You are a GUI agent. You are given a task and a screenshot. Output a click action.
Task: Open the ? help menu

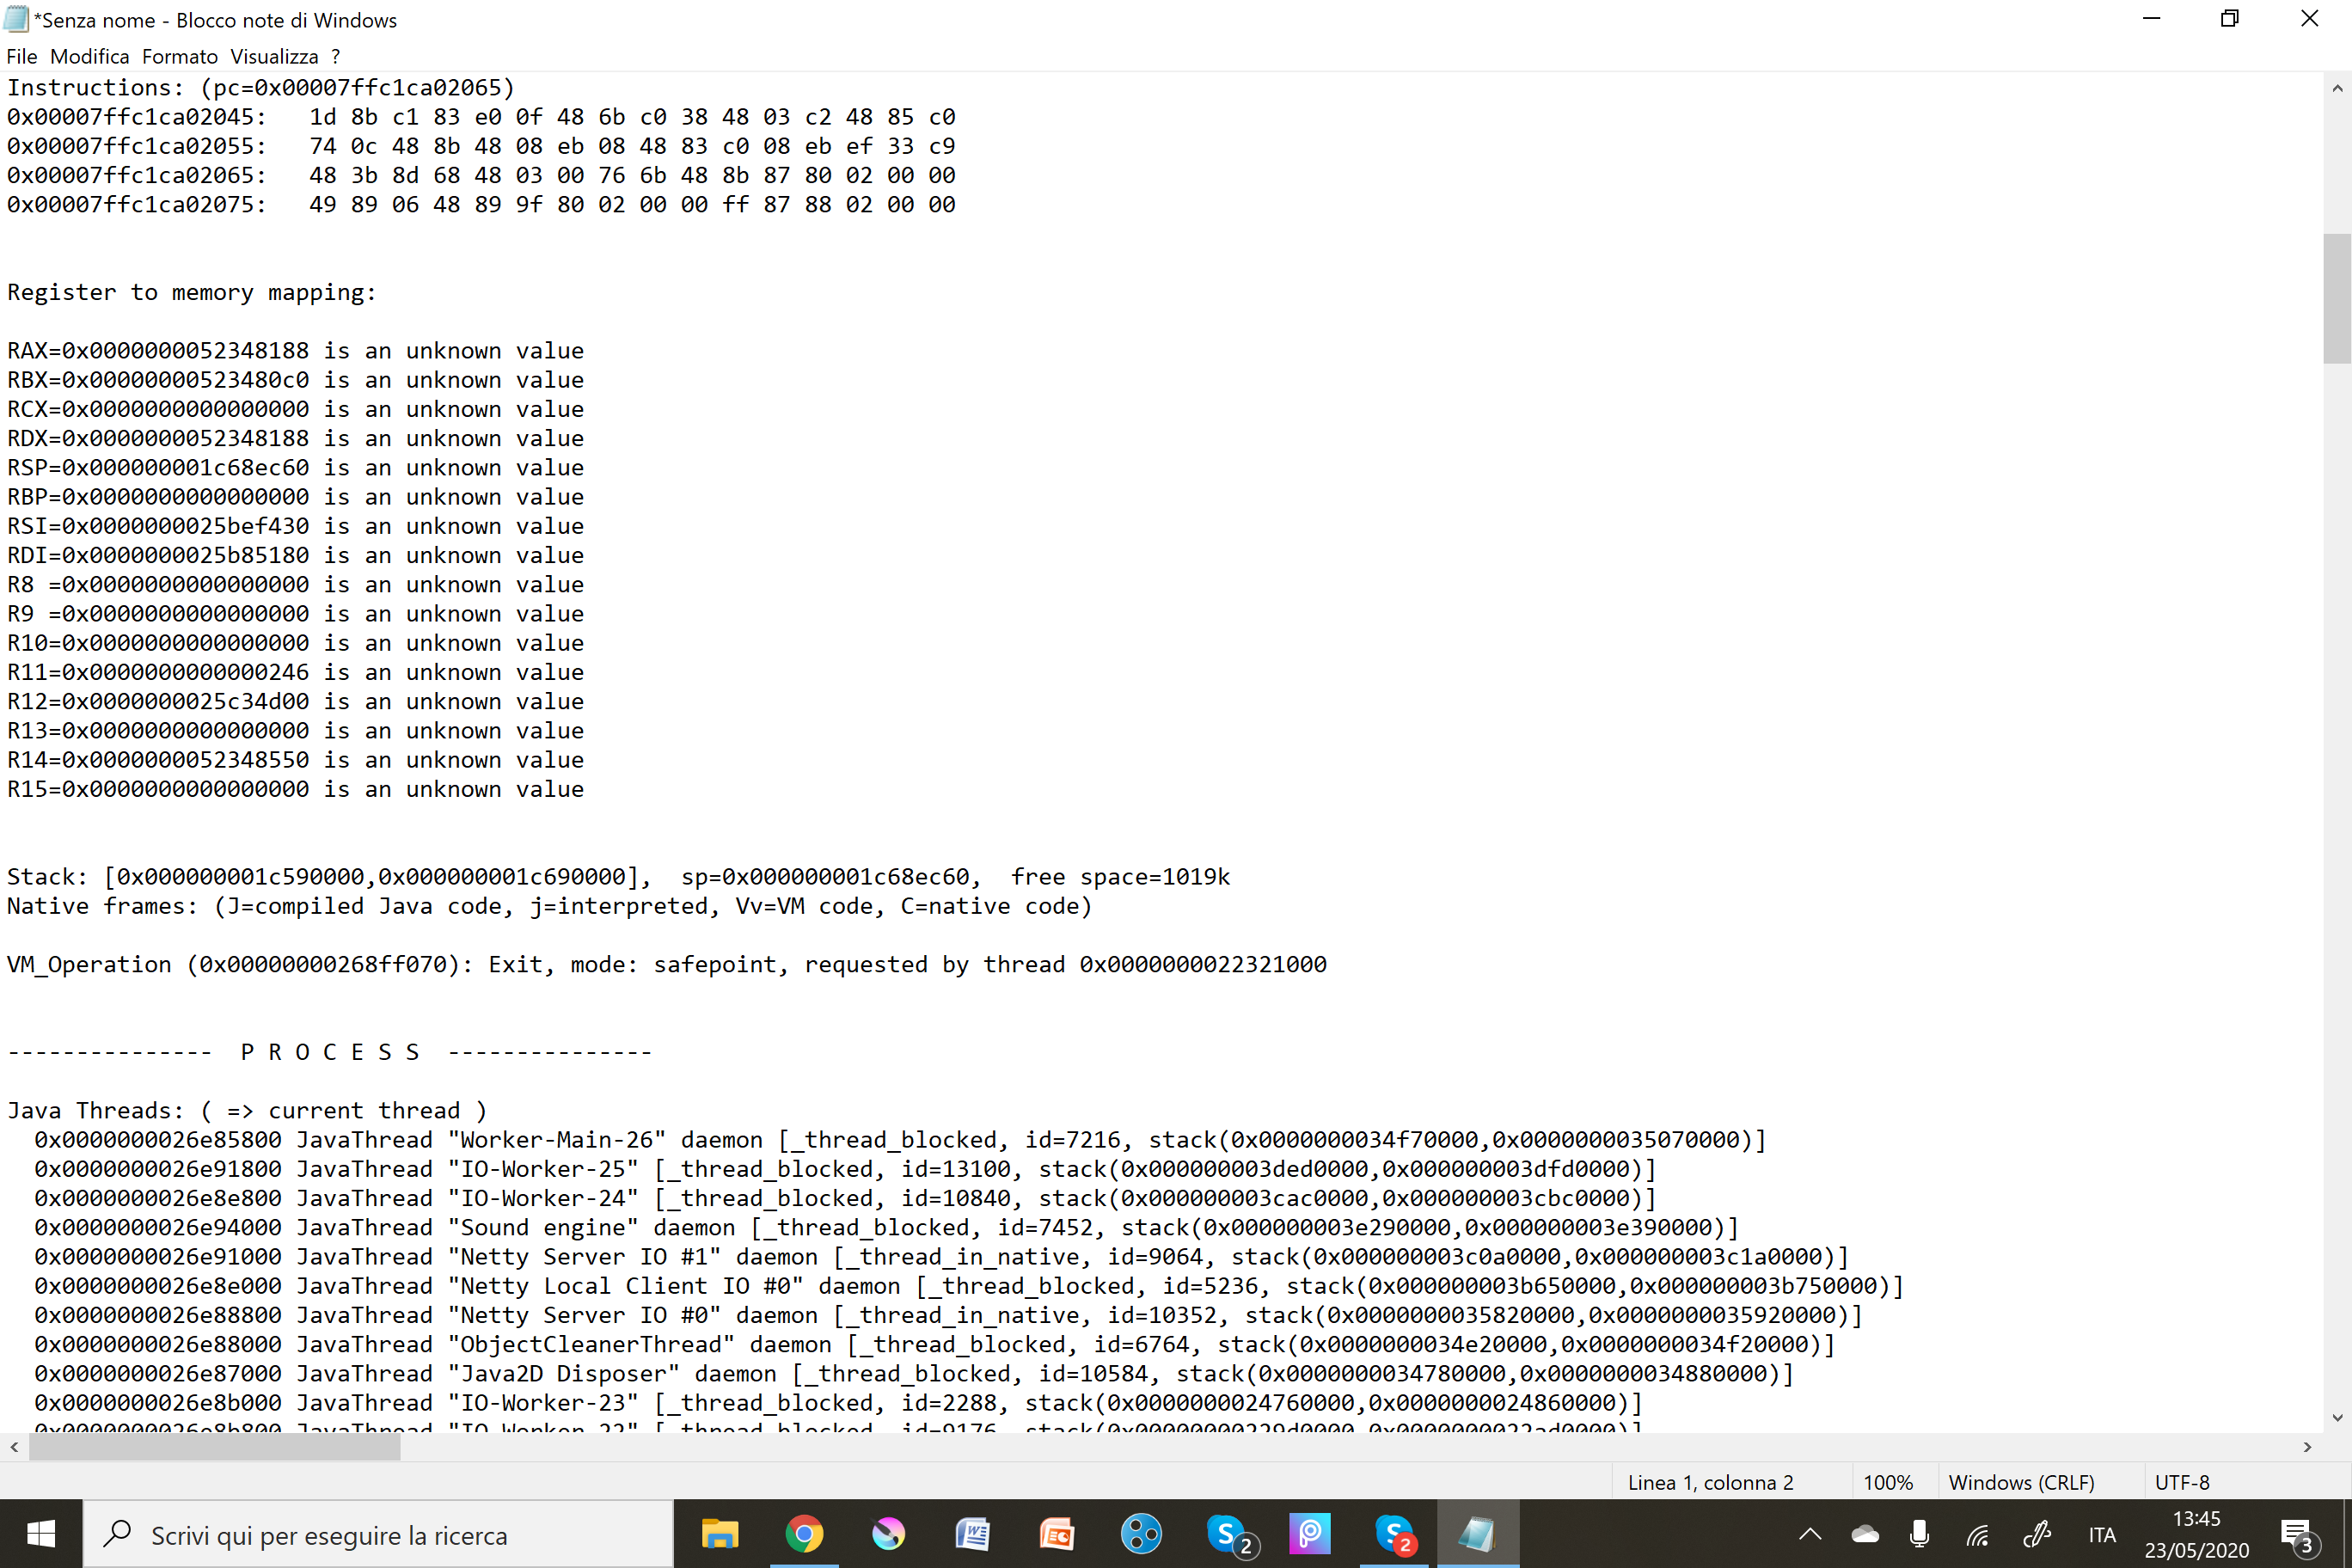[x=336, y=57]
